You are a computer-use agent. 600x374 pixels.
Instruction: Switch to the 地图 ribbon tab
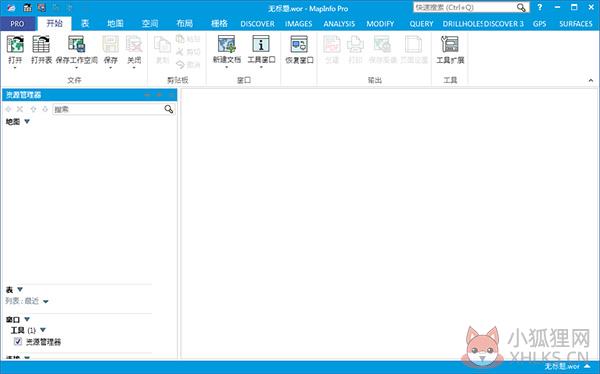point(115,24)
